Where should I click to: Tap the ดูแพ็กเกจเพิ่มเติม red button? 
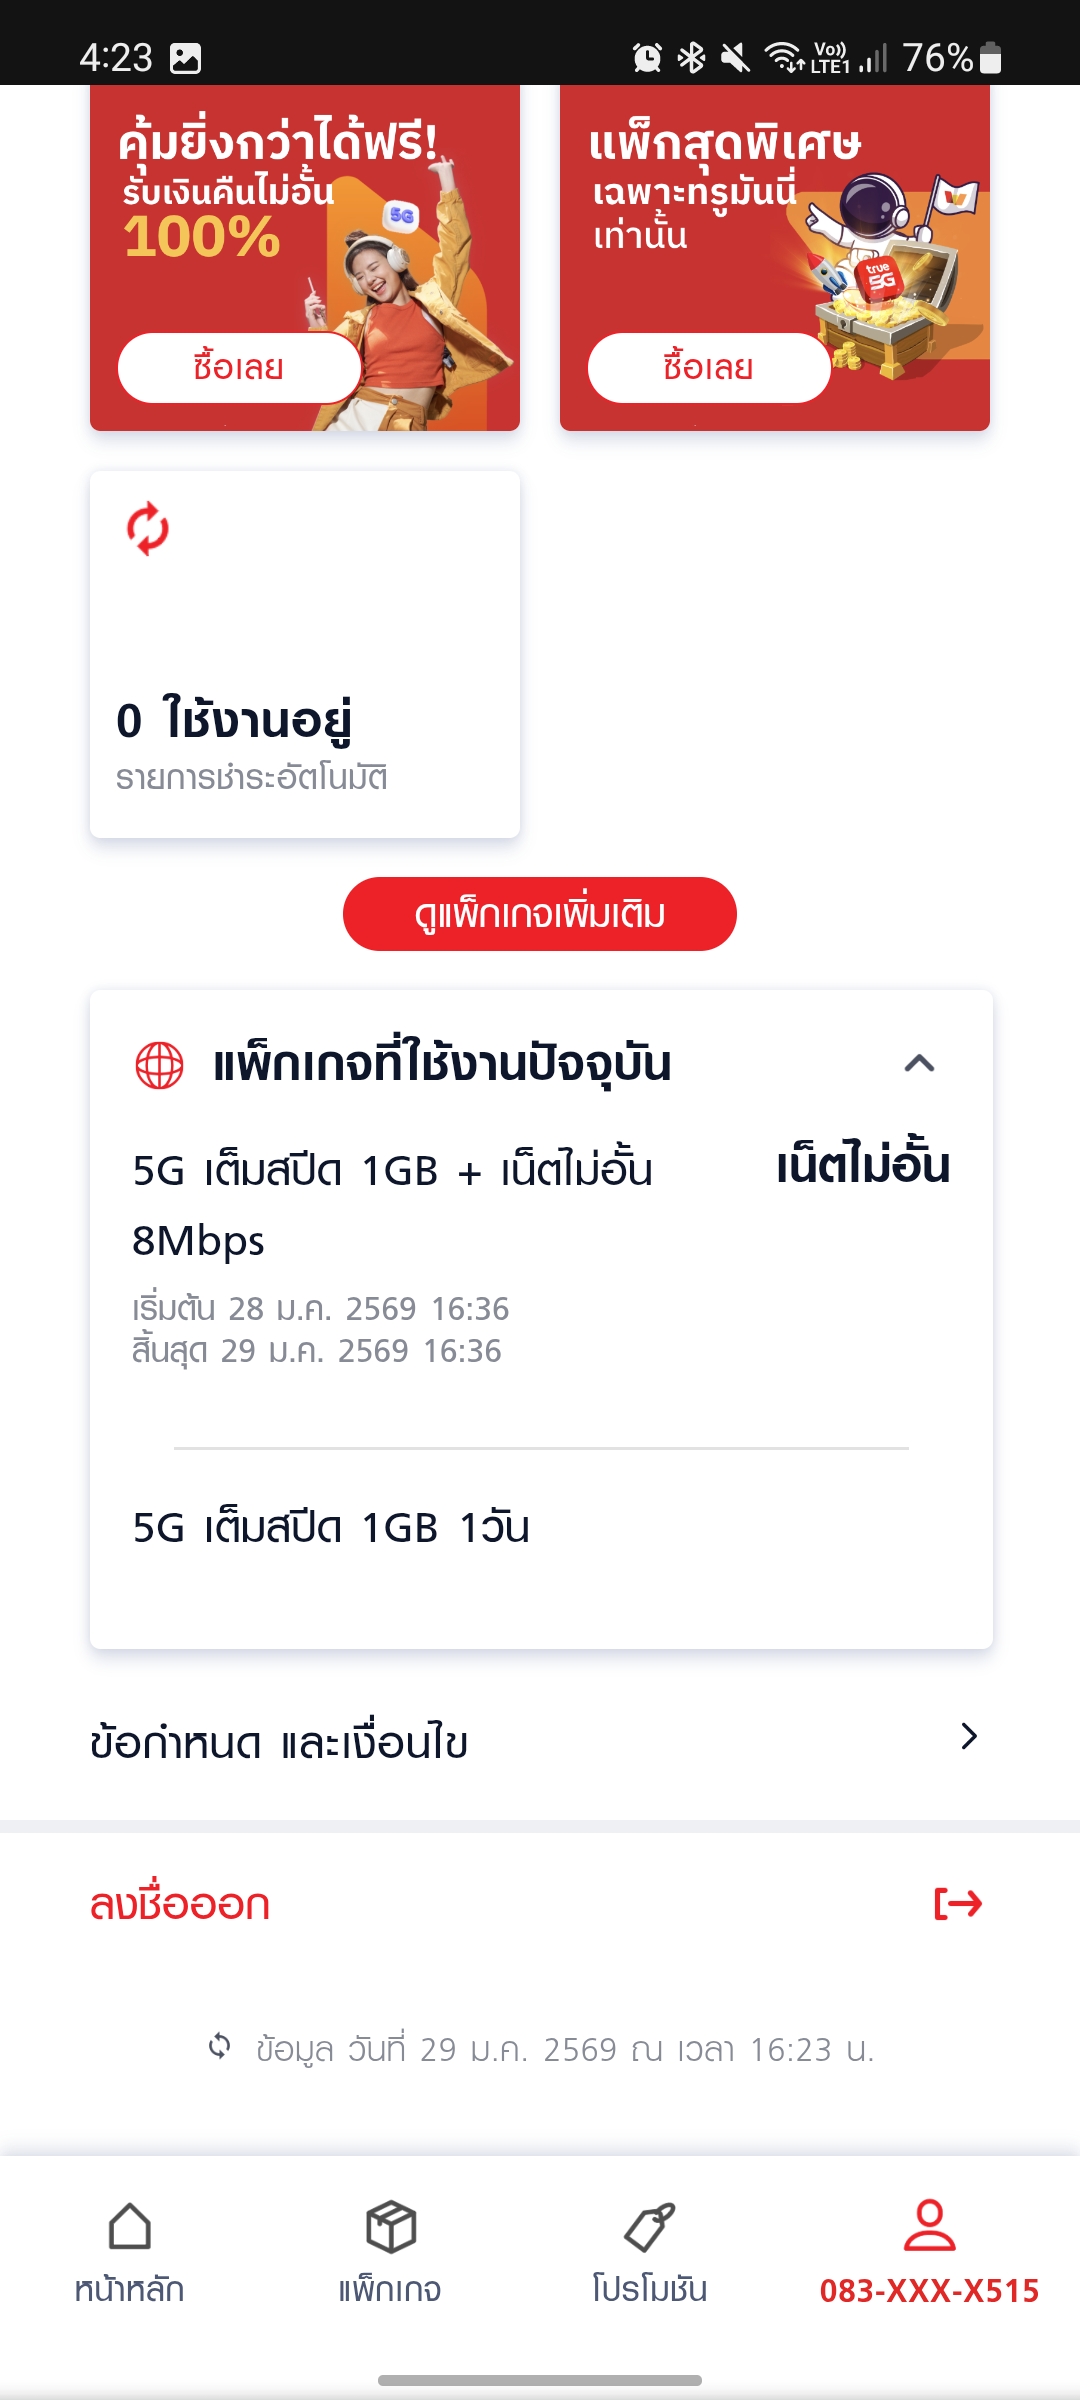pos(540,914)
